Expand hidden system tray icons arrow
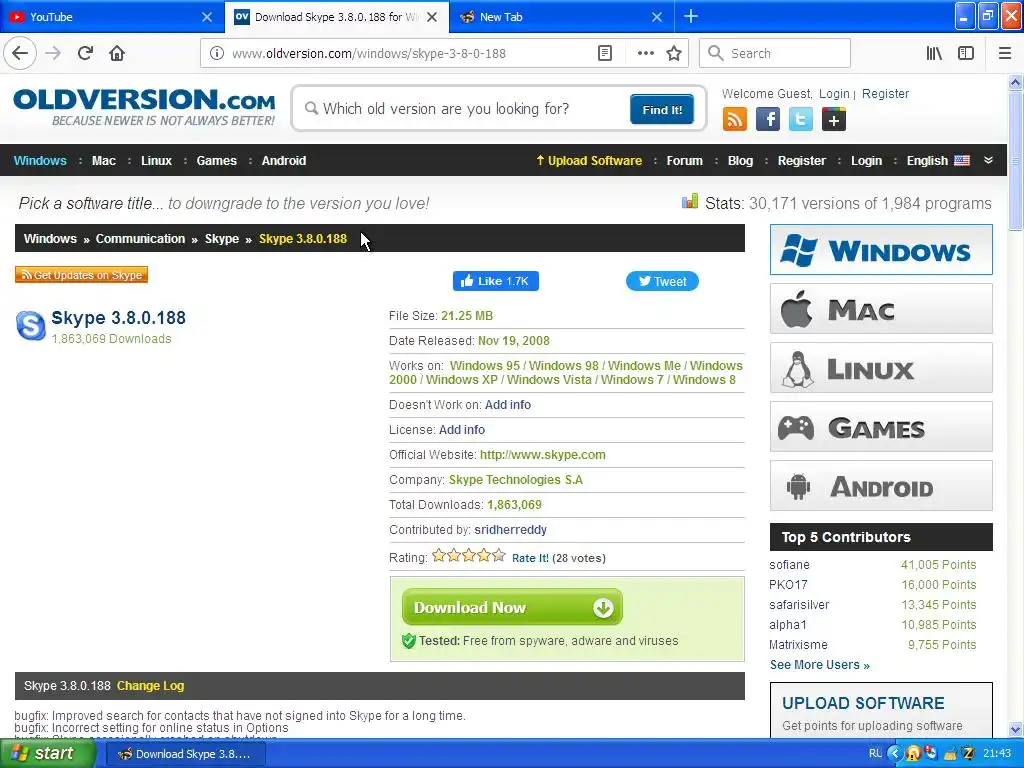1024x768 pixels. pos(895,754)
